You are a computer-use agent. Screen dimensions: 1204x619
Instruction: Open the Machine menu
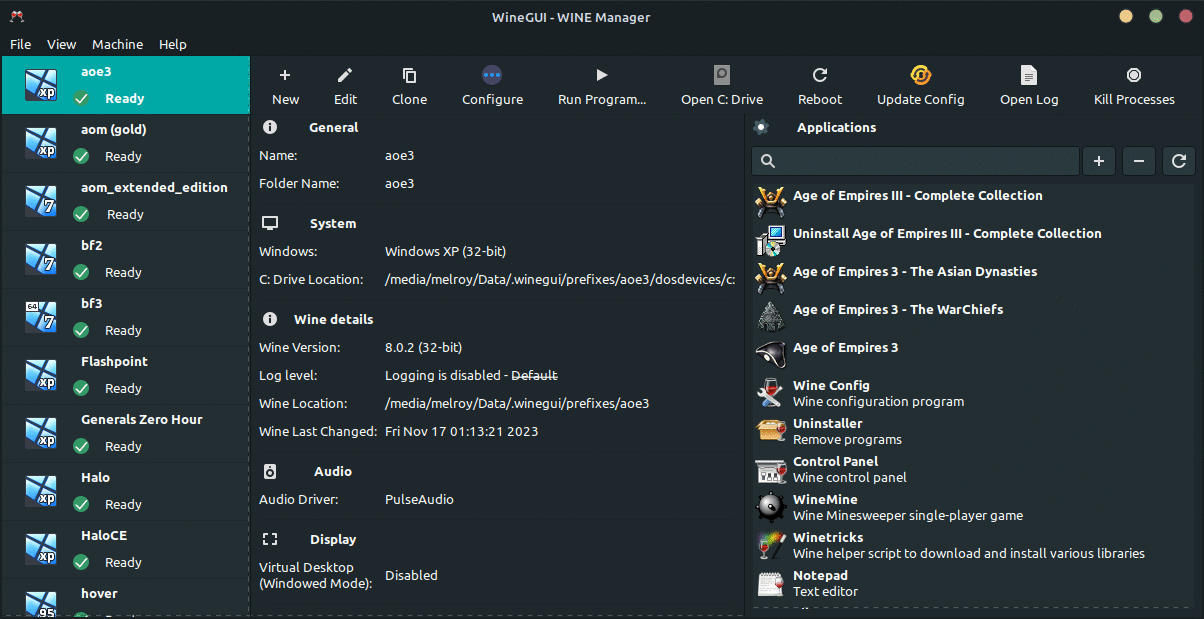117,44
